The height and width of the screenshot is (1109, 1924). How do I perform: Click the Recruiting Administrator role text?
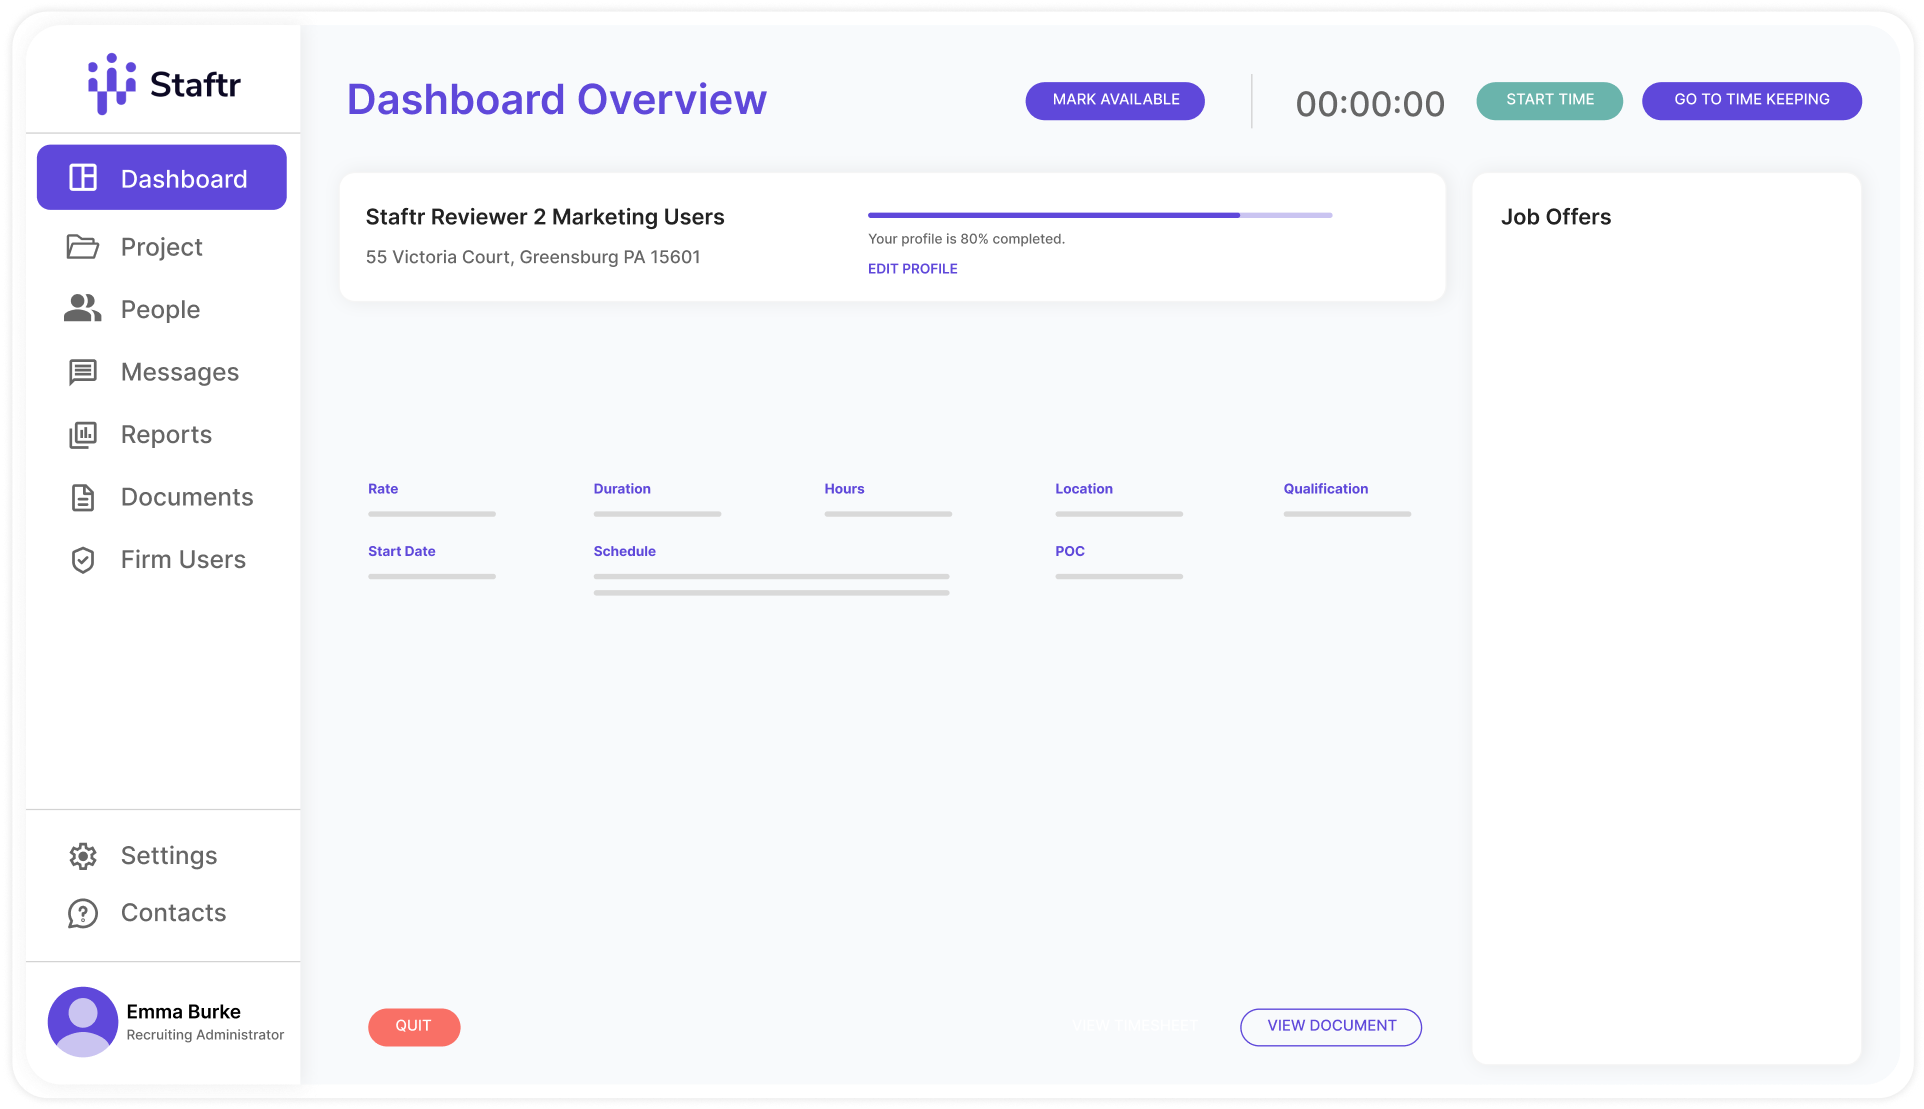tap(205, 1035)
